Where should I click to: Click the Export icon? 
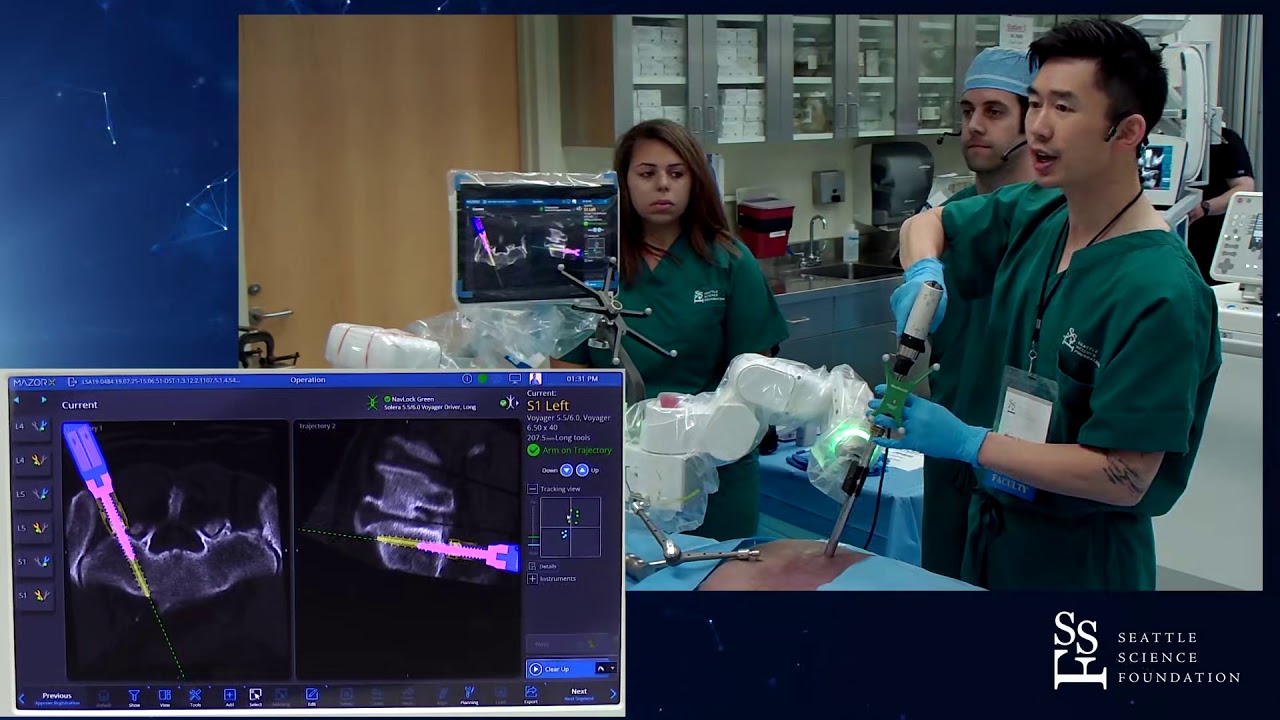click(x=531, y=695)
